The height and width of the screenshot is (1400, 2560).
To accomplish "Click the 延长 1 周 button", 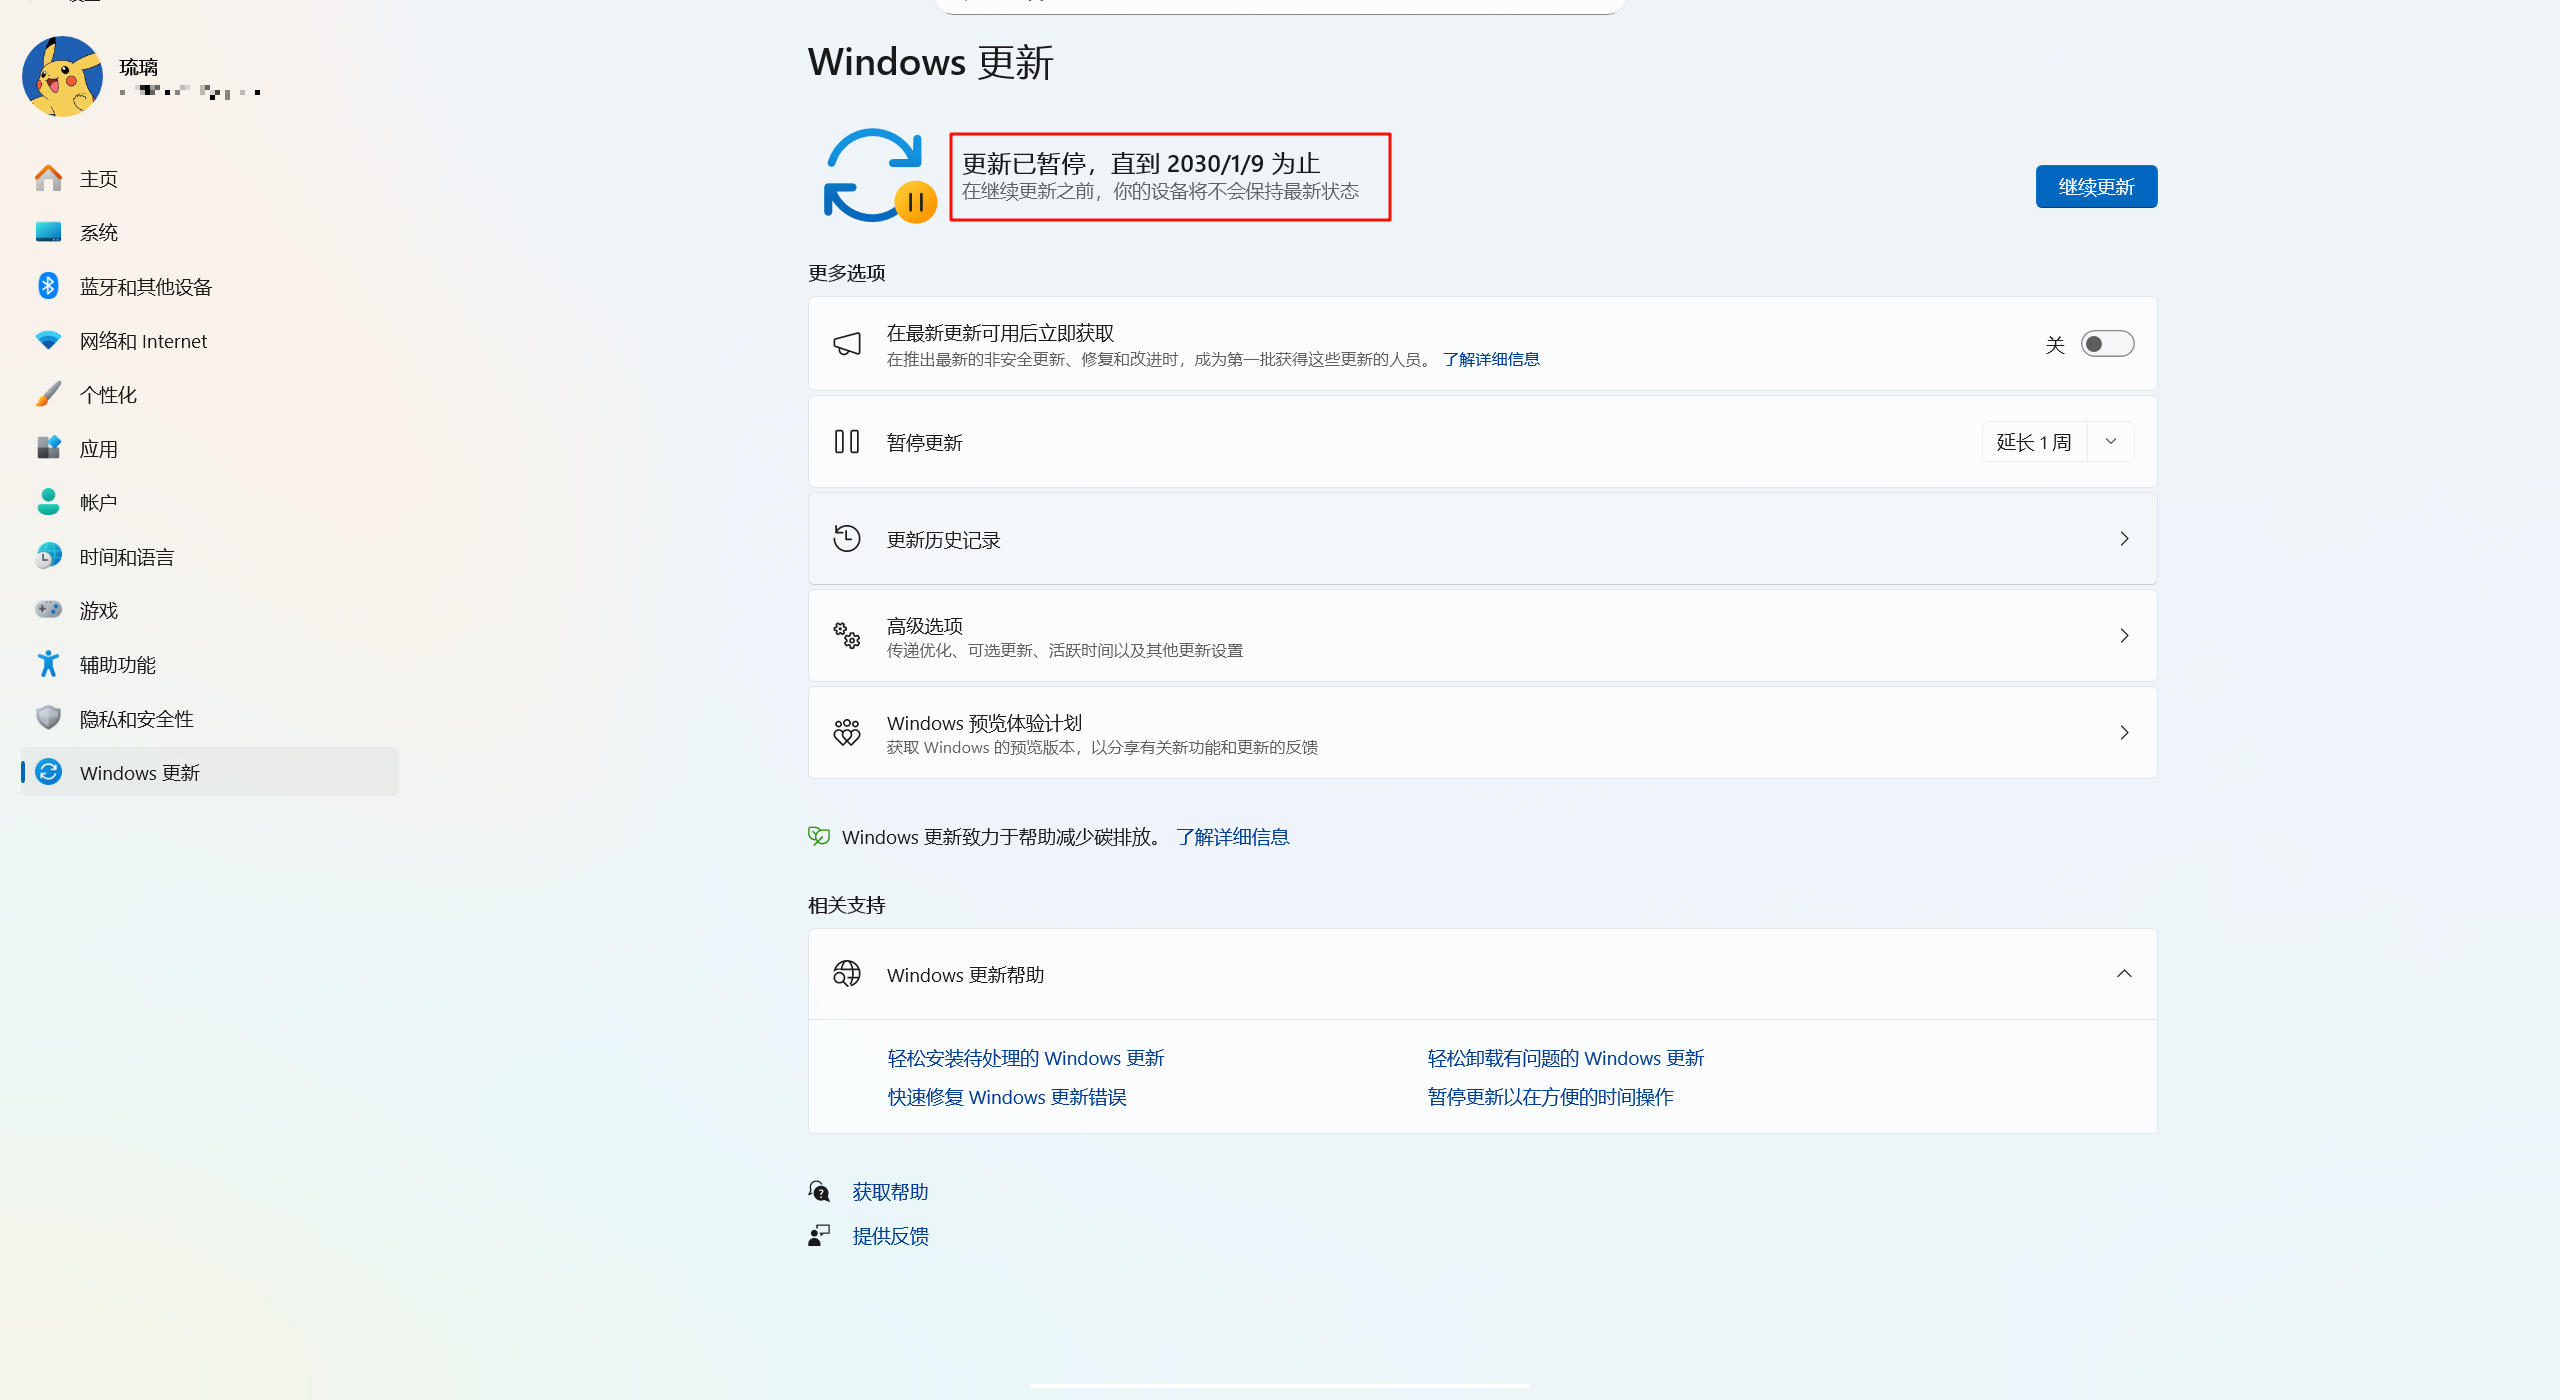I will tap(2034, 442).
